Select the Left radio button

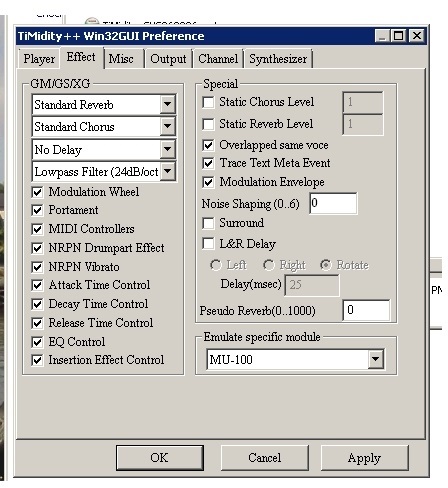(216, 265)
